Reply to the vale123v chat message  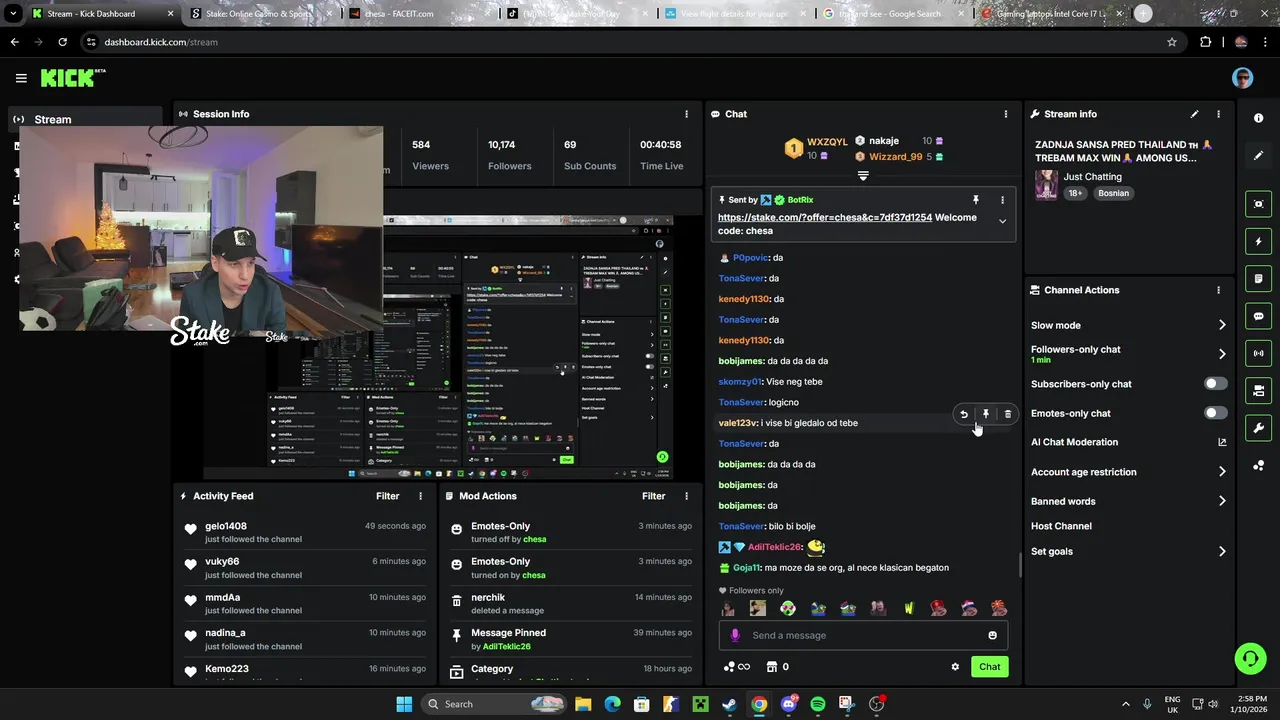coord(964,414)
